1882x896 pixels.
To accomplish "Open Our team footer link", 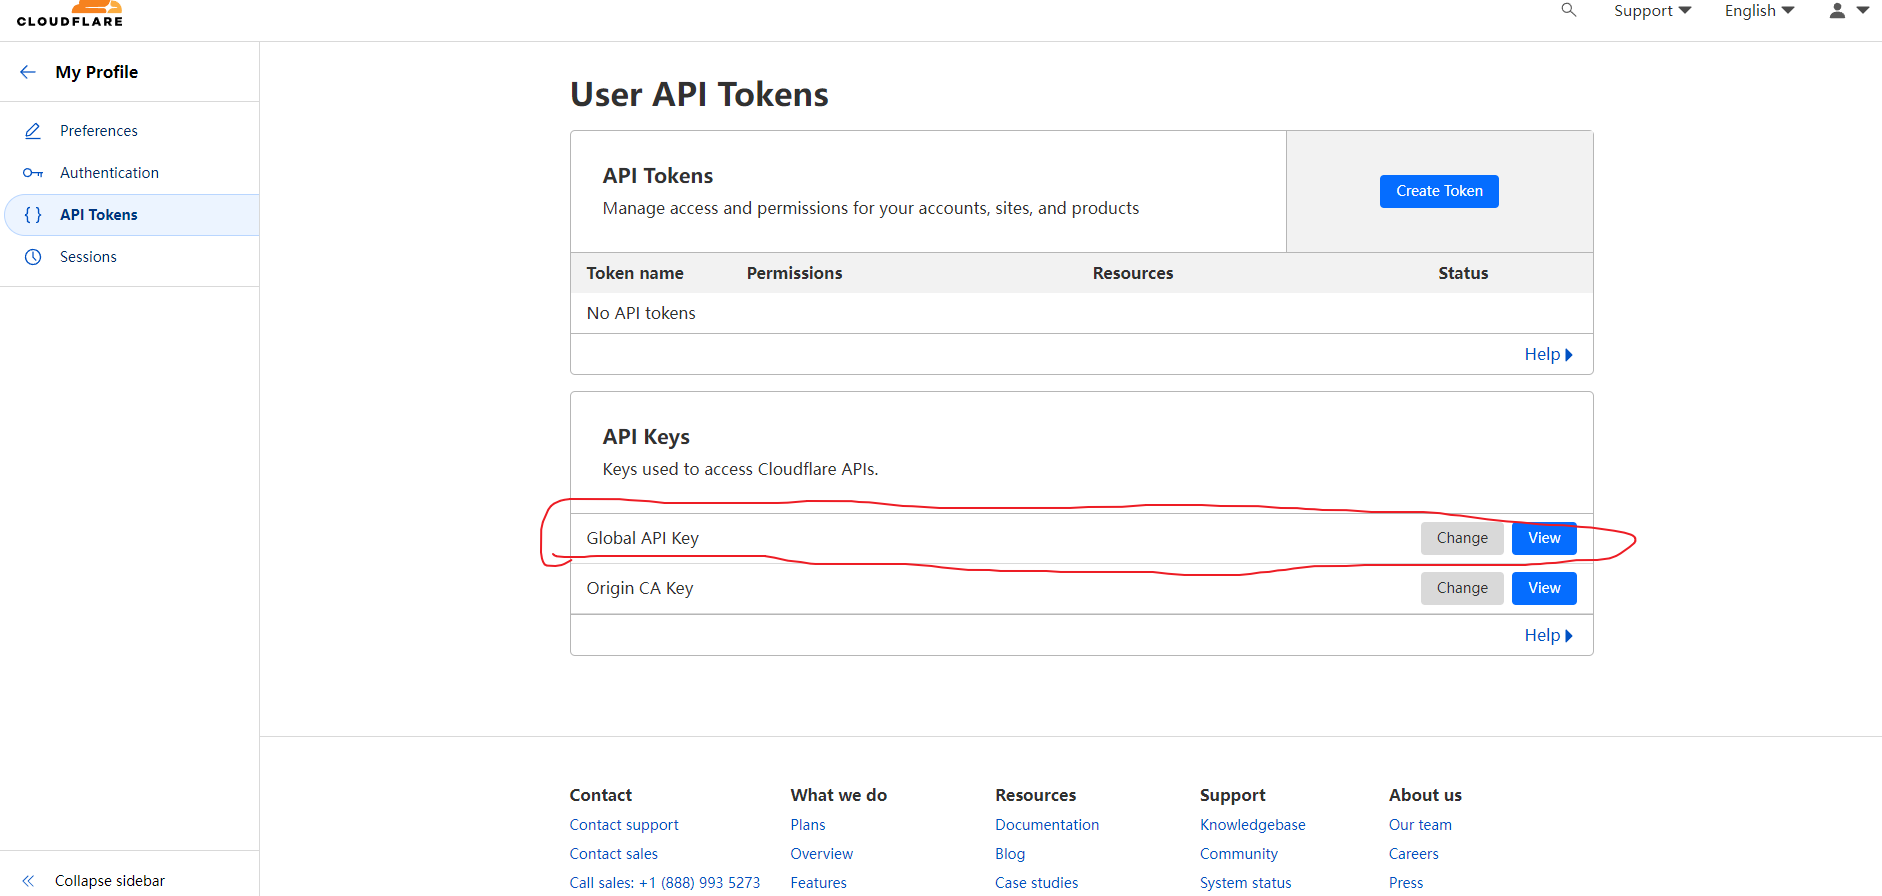I will coord(1420,825).
